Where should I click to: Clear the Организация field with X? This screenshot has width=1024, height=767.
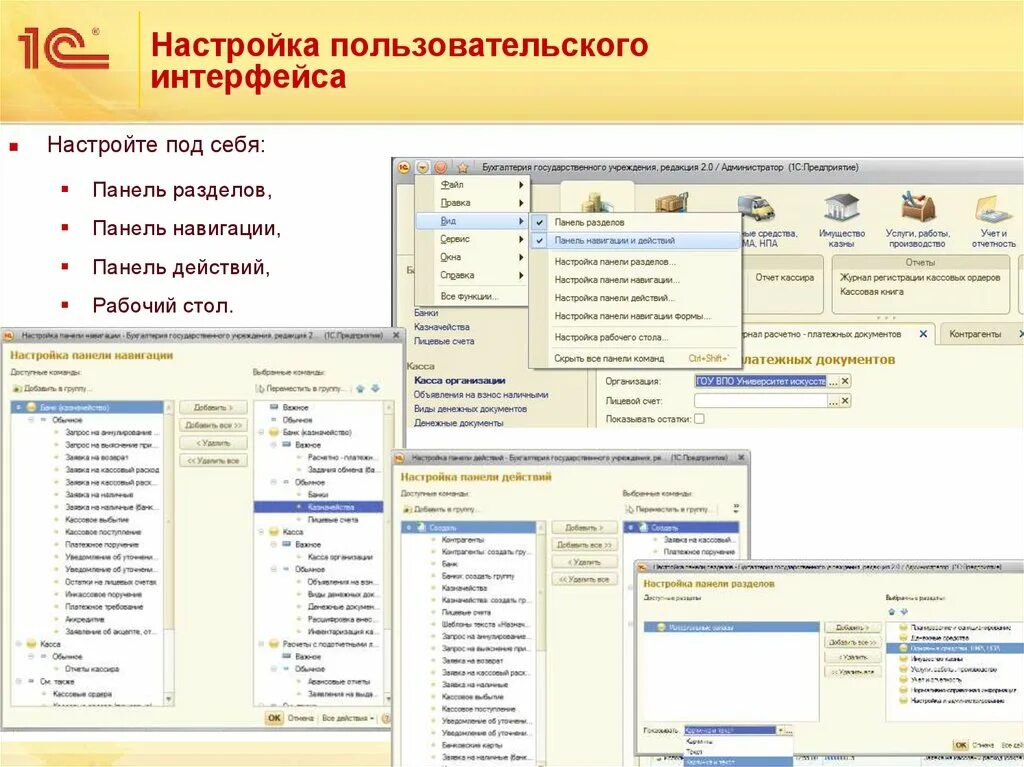pyautogui.click(x=845, y=381)
